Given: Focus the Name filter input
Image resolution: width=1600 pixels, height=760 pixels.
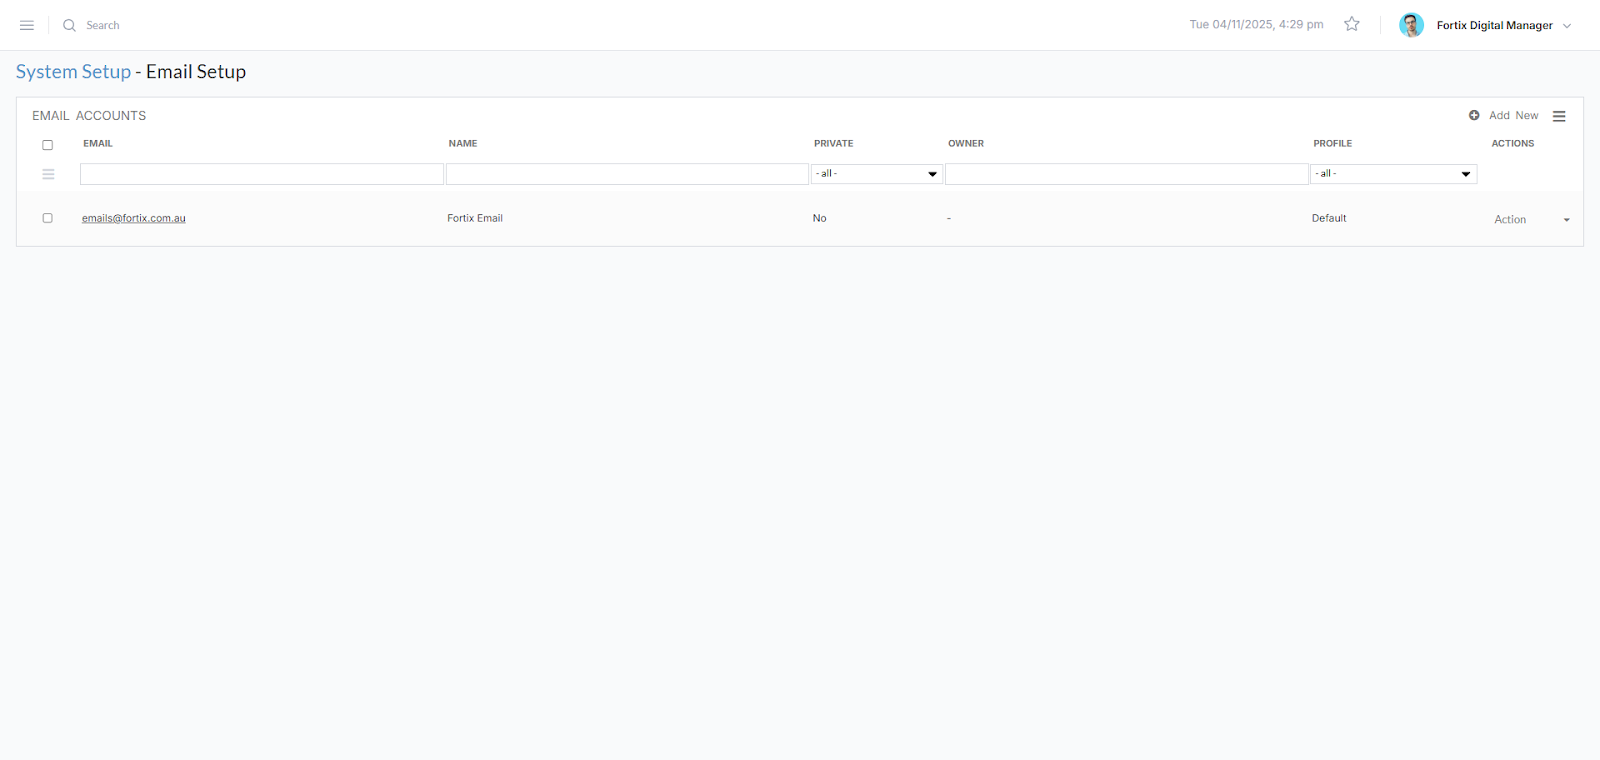Looking at the screenshot, I should pyautogui.click(x=627, y=174).
